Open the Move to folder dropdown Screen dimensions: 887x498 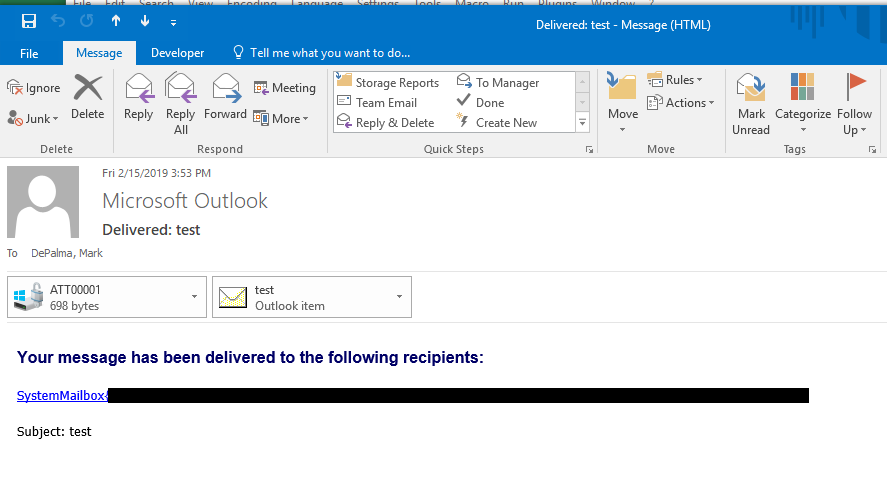tap(623, 102)
